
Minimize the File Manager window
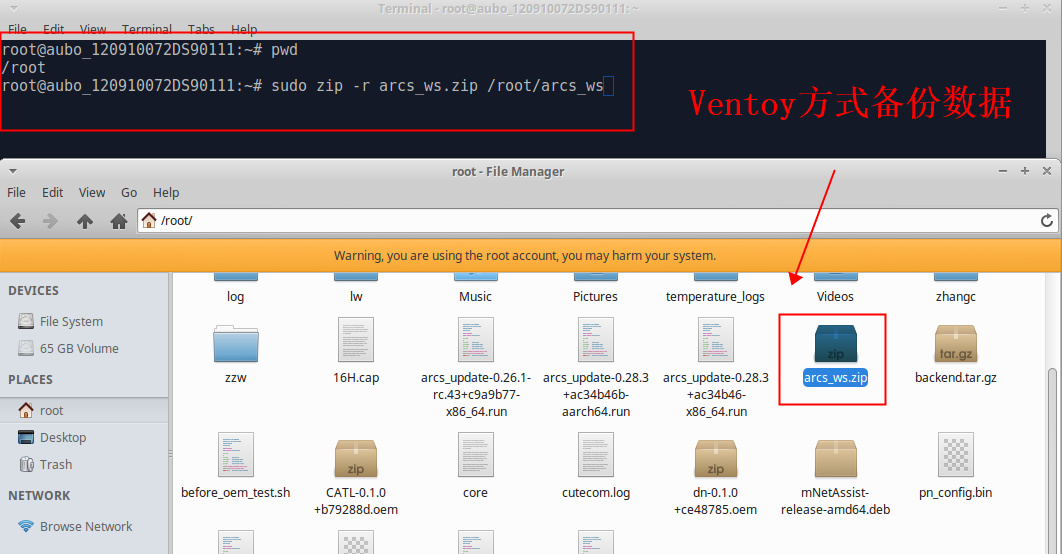[x=1002, y=171]
